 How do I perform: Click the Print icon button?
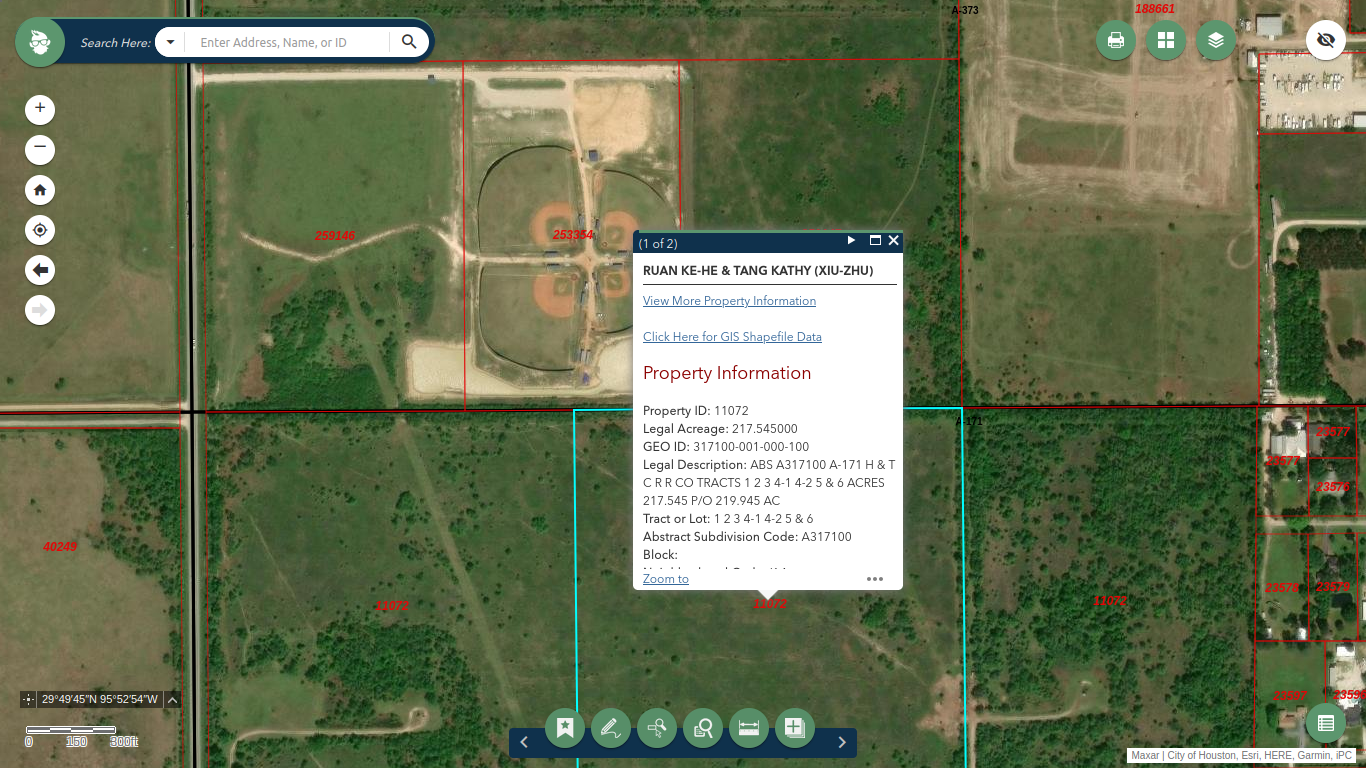(1116, 40)
